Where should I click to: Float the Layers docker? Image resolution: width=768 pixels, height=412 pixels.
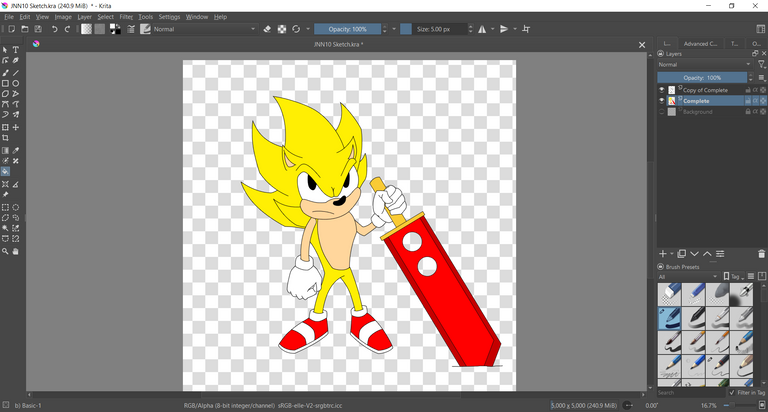[x=755, y=53]
